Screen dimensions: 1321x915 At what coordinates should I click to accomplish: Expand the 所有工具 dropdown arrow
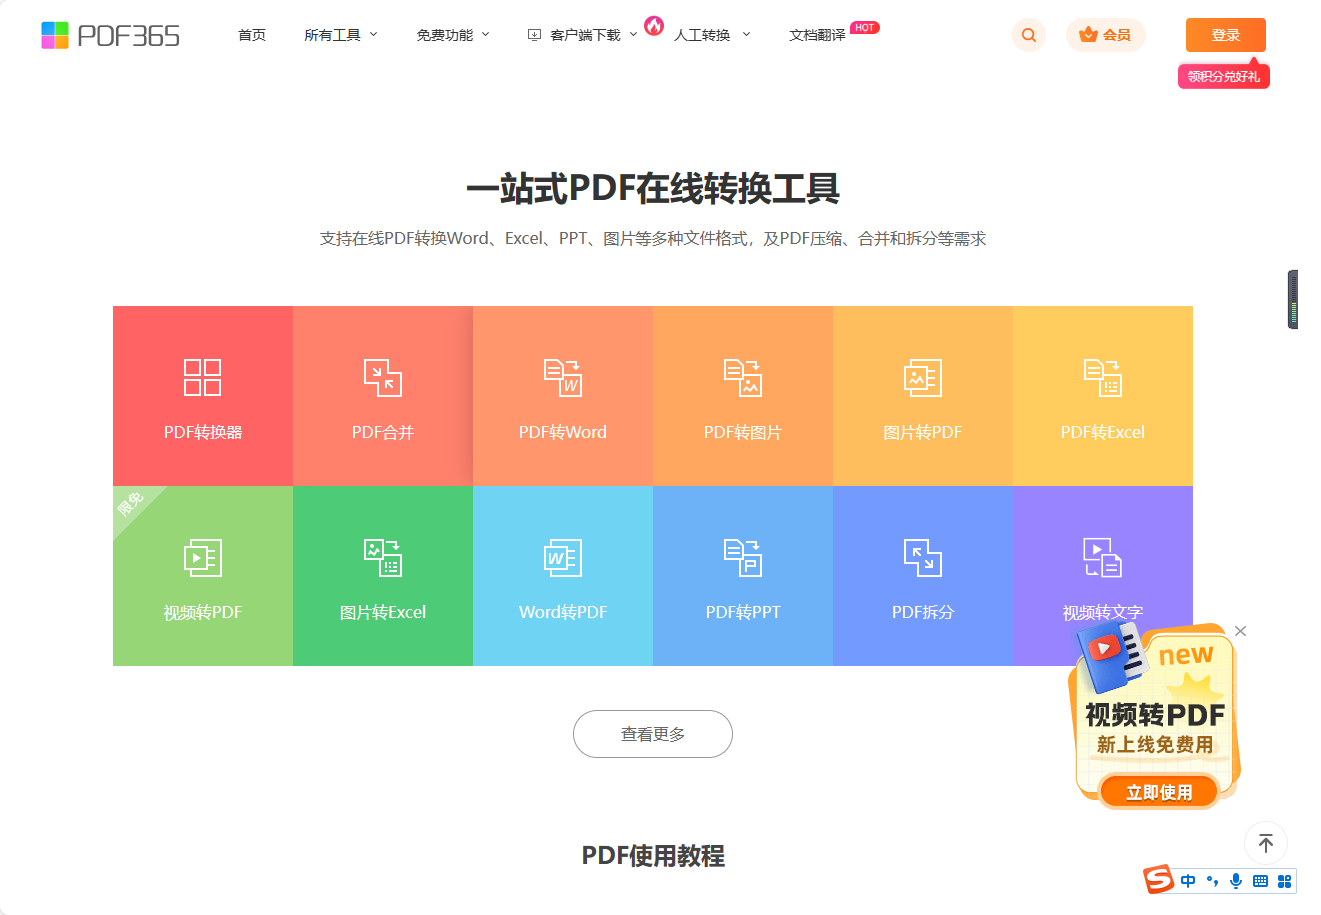pos(374,35)
